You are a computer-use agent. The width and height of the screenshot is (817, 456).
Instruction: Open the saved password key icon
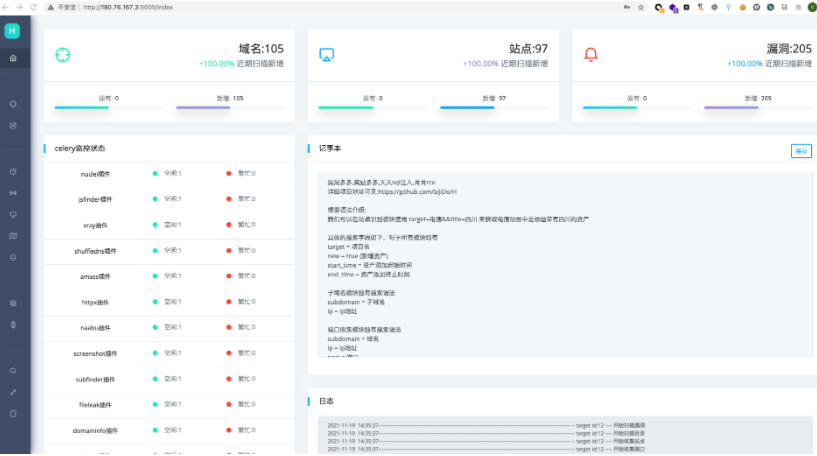[627, 7]
